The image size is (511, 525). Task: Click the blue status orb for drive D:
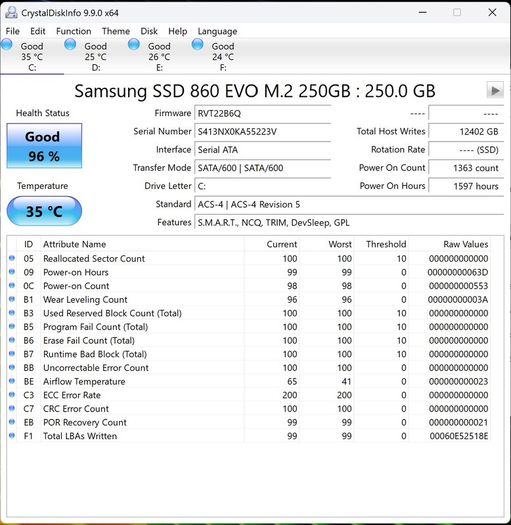(70, 45)
